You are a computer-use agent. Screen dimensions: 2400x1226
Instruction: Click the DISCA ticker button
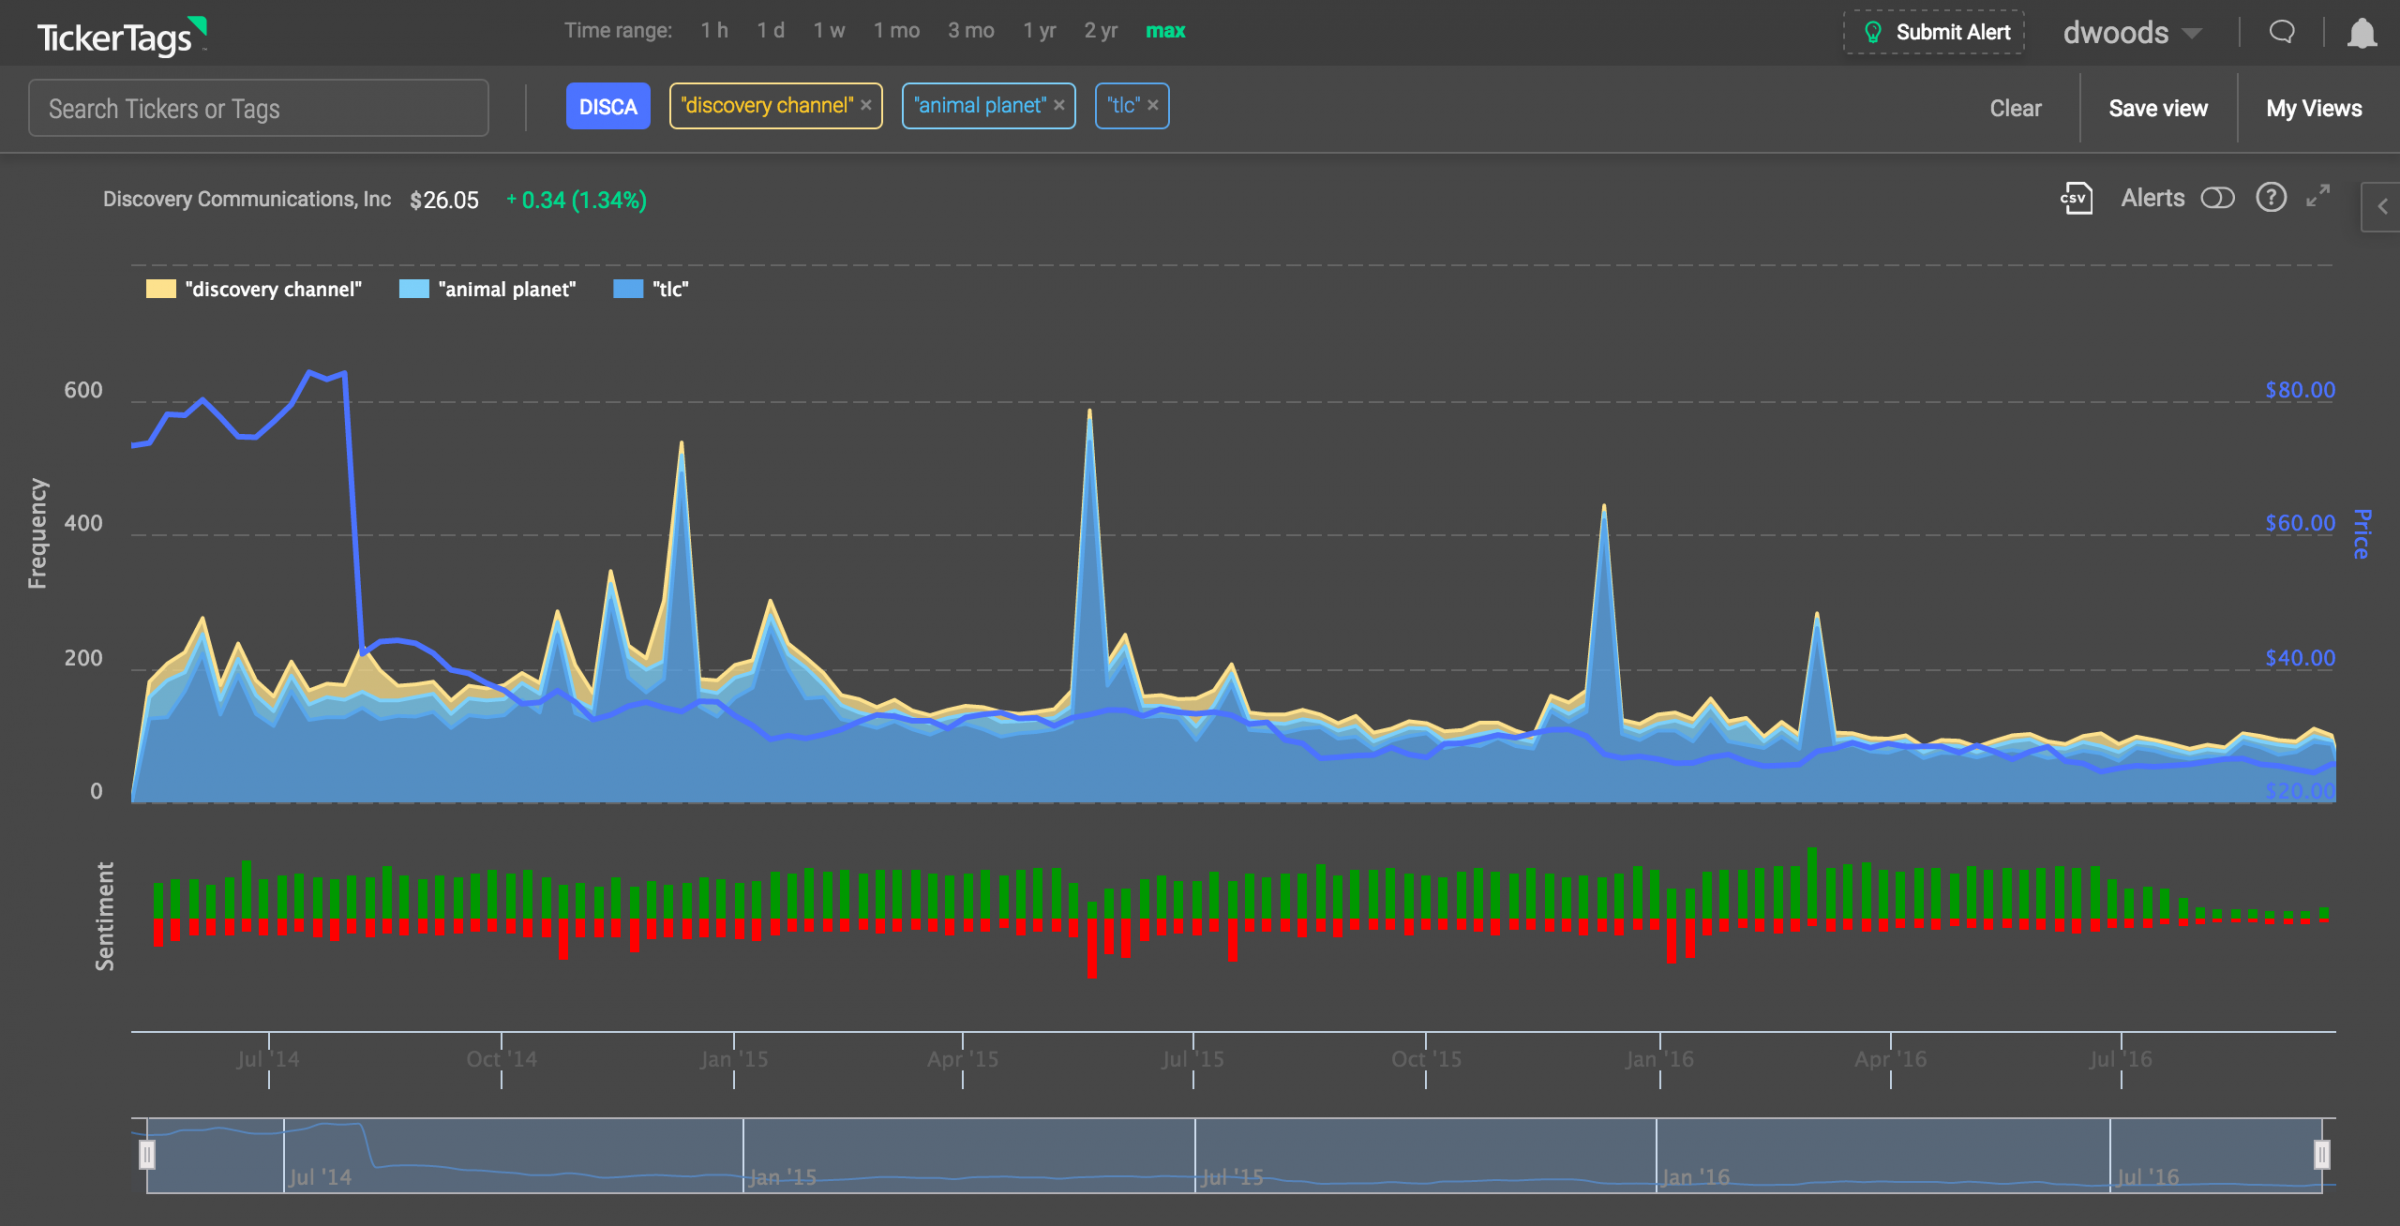608,106
